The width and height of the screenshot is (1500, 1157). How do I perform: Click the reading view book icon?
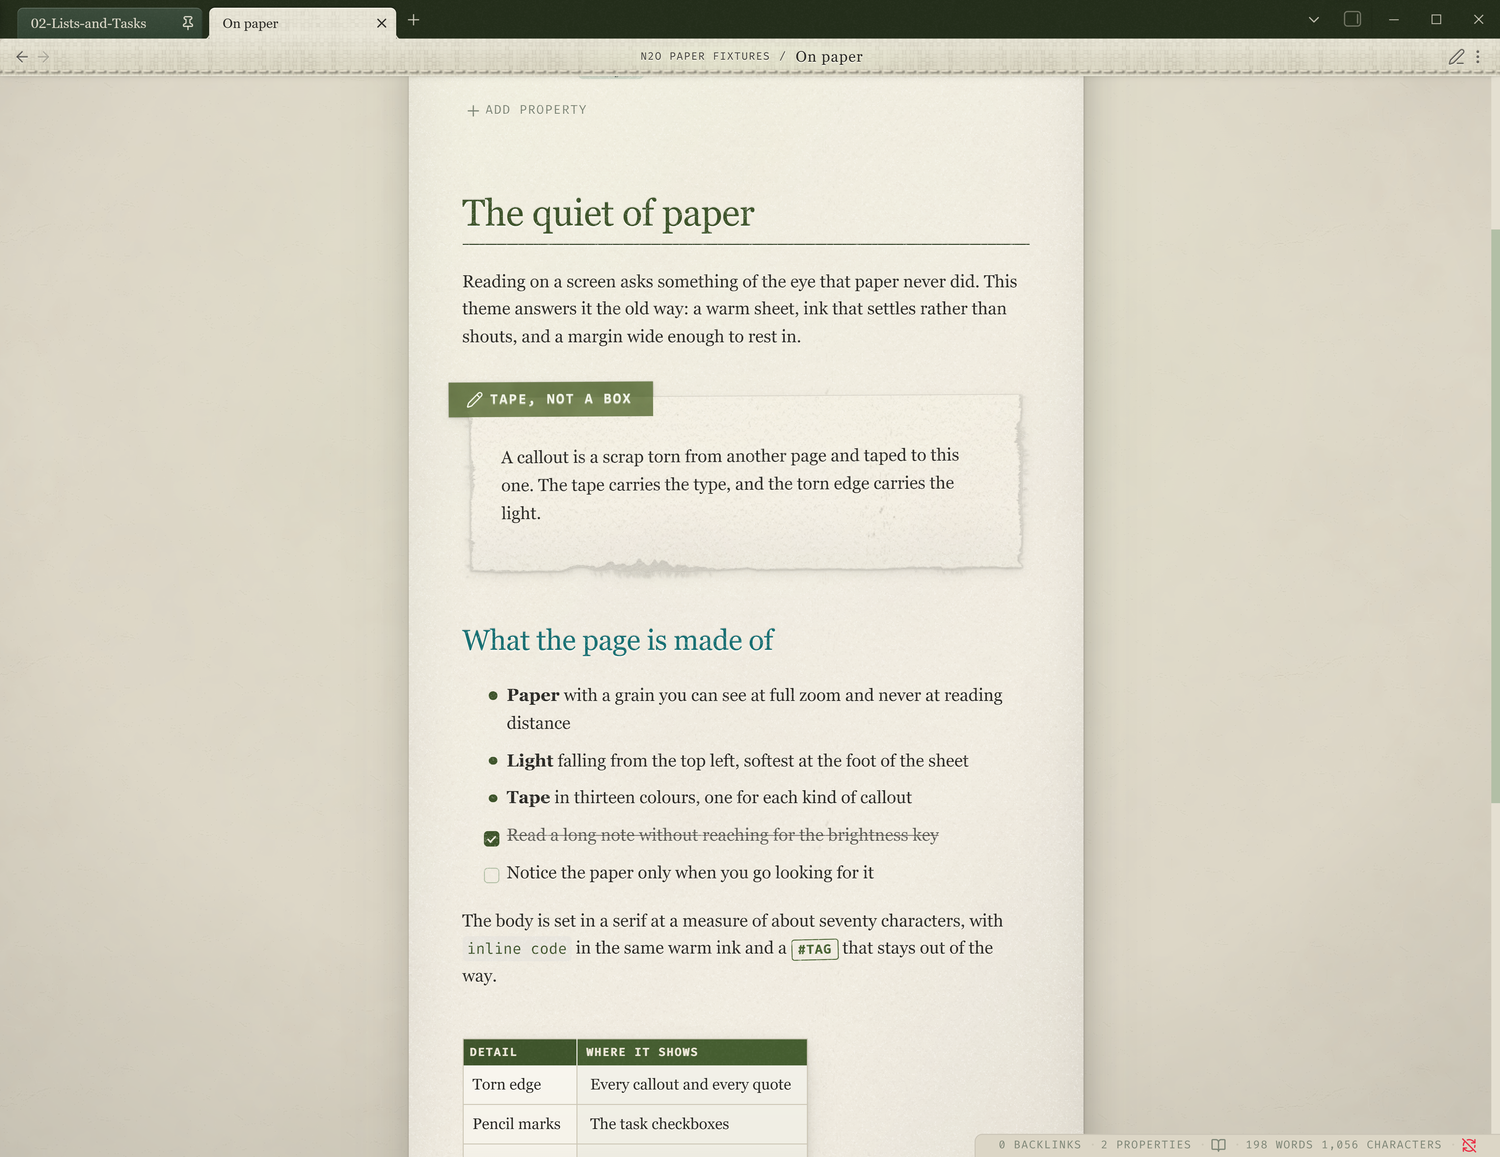1218,1145
